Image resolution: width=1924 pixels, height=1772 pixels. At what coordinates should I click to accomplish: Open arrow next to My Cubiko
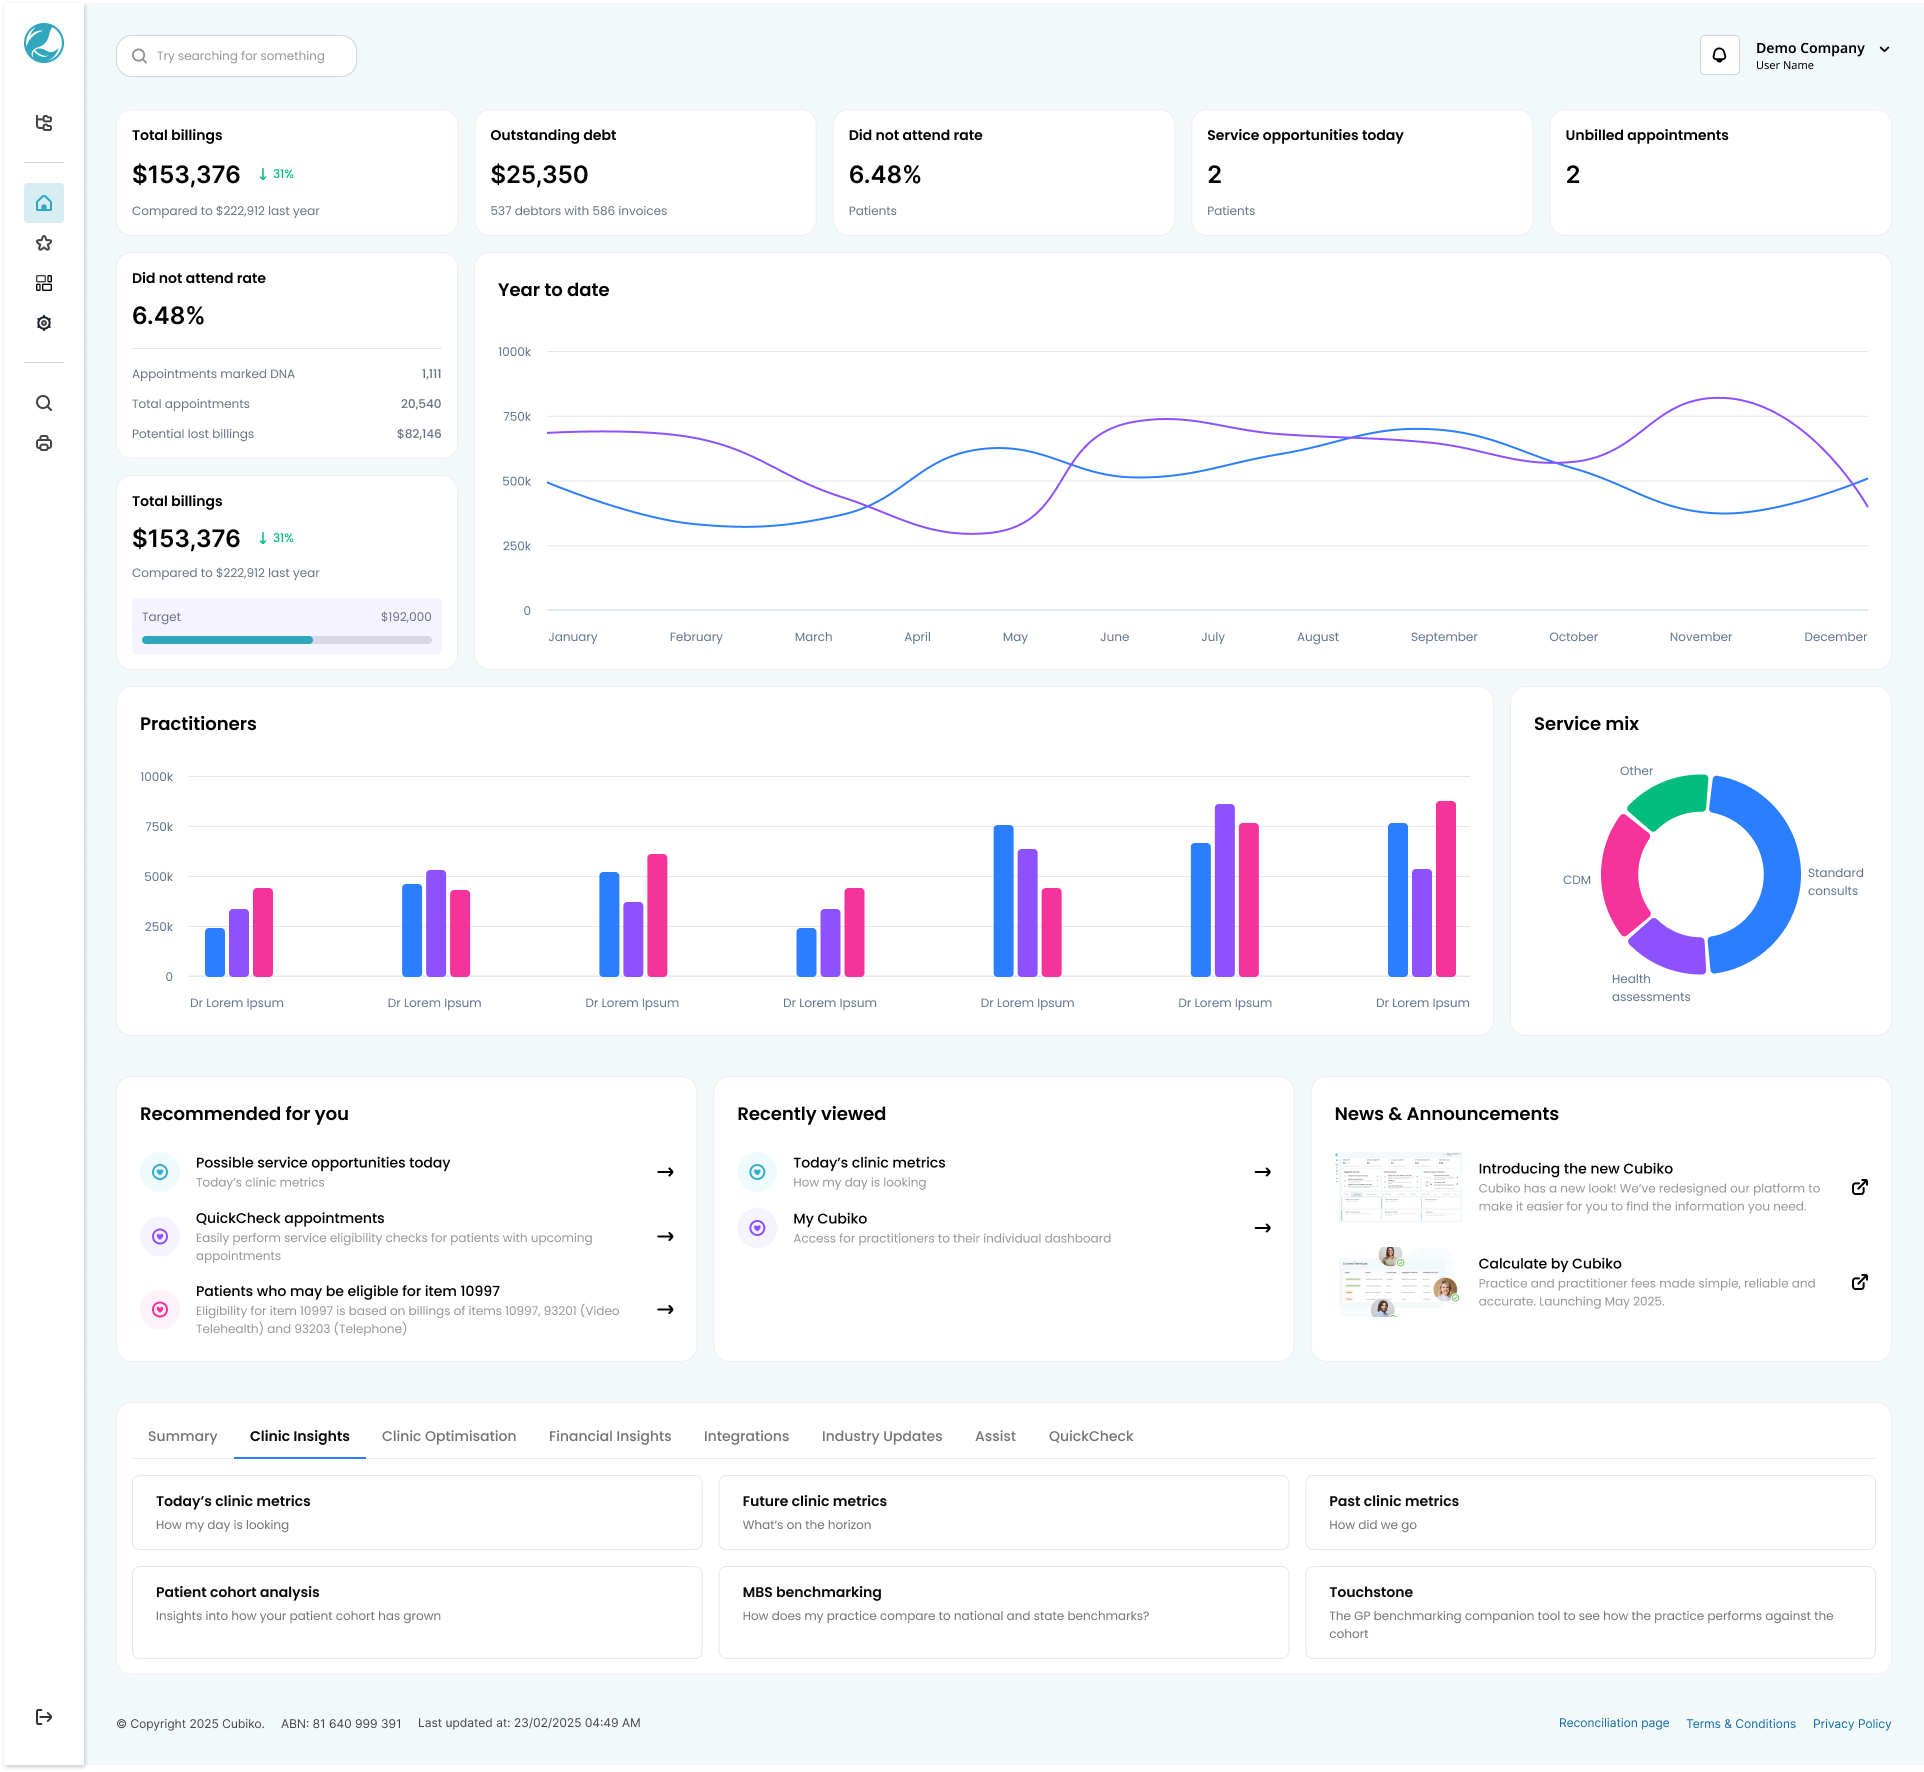(x=1262, y=1228)
